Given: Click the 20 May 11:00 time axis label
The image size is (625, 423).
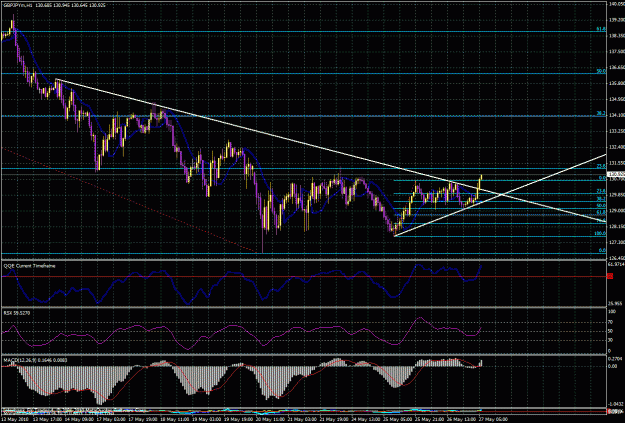Looking at the screenshot, I should [x=270, y=420].
